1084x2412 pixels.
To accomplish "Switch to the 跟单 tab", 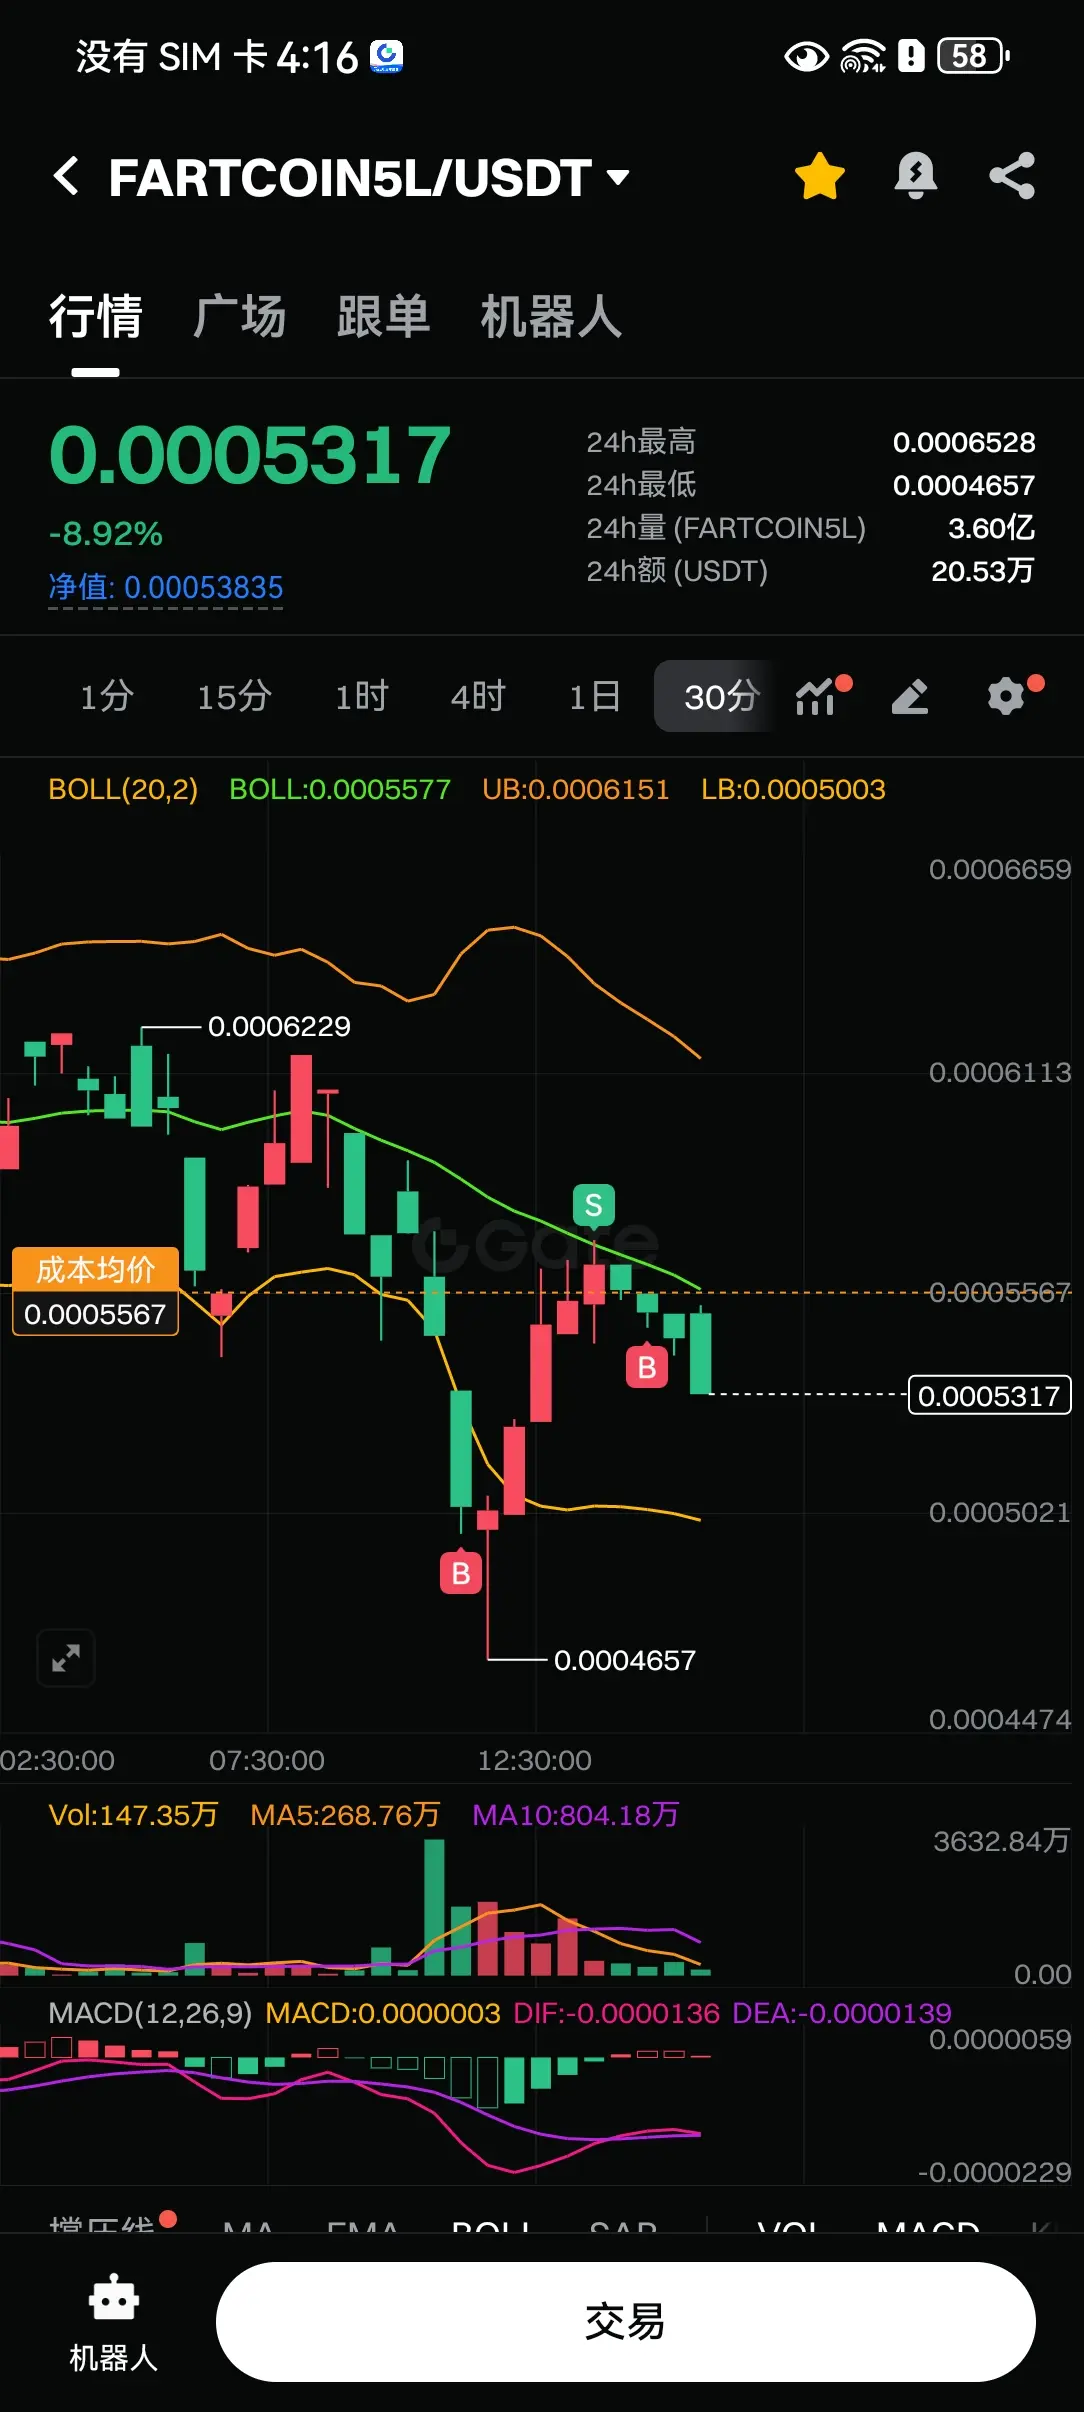I will [x=384, y=317].
